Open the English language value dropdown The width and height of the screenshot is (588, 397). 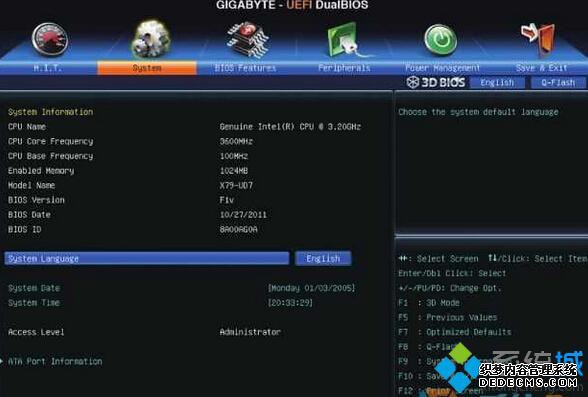tap(323, 258)
